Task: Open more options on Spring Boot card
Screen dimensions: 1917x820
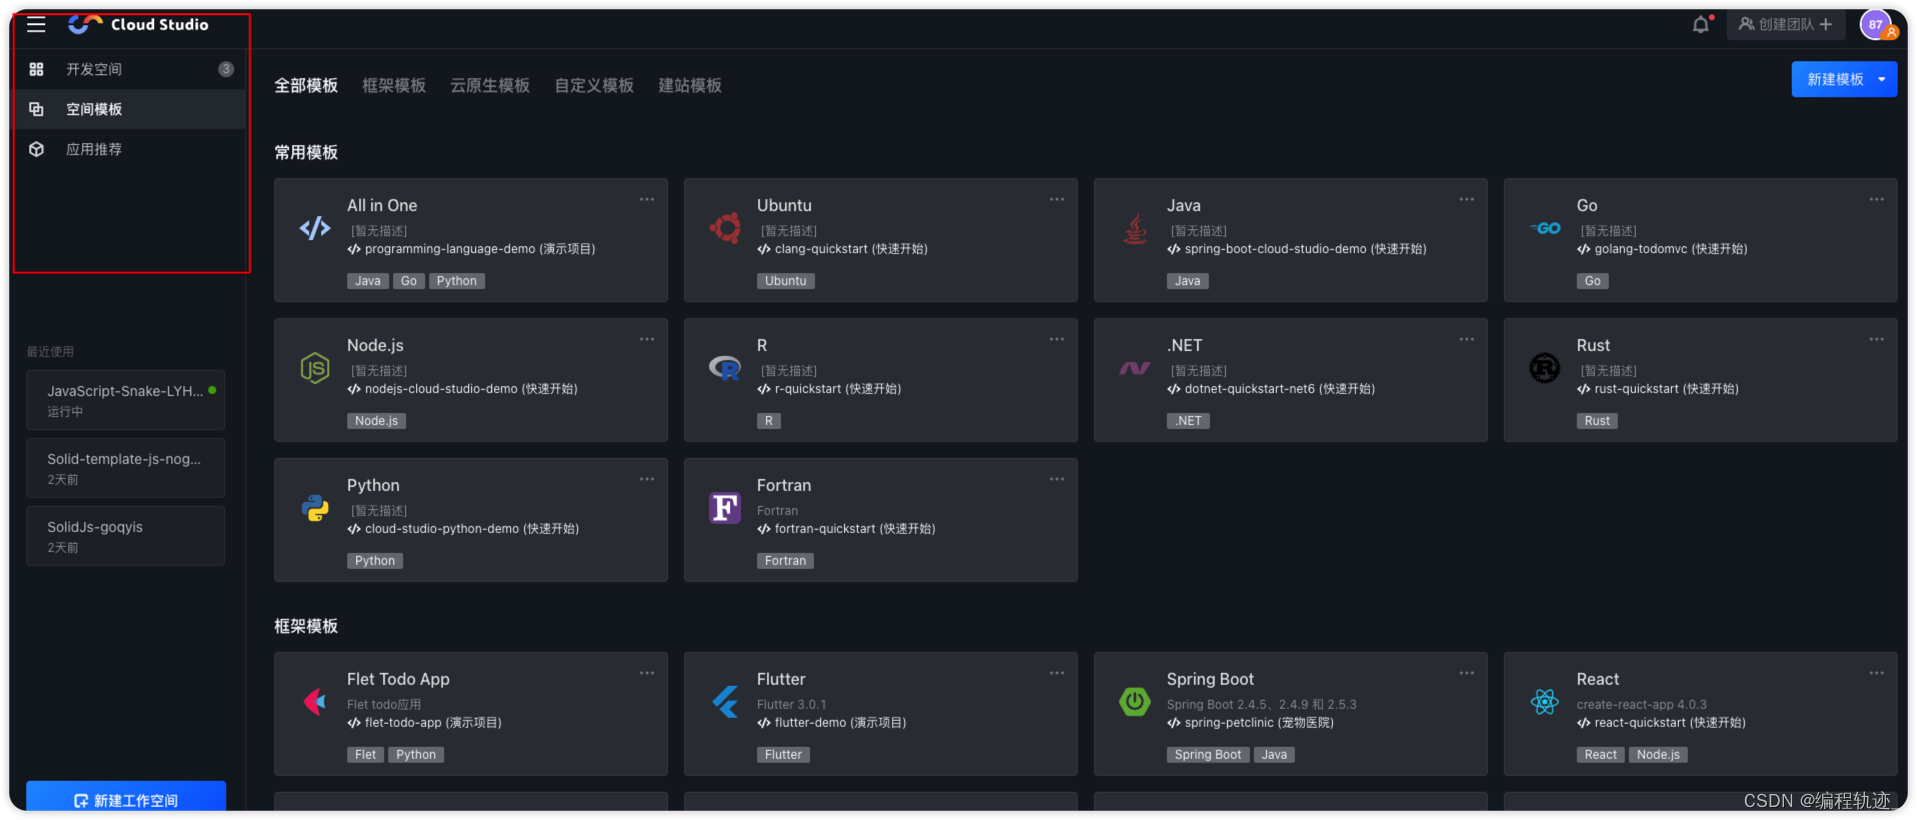Action: (x=1467, y=673)
